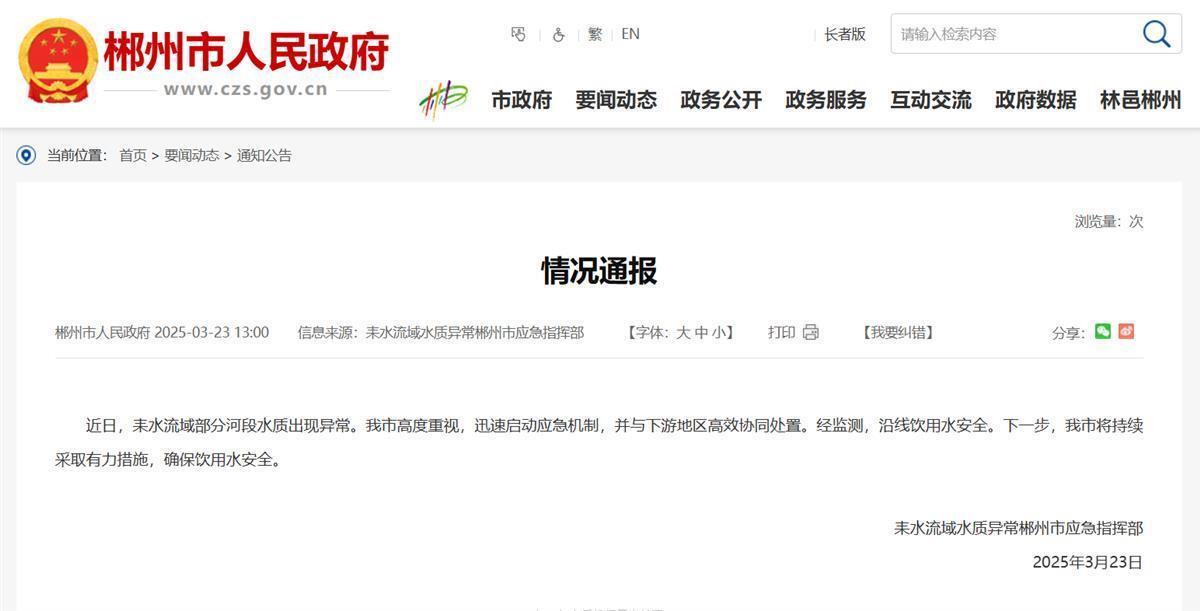Open the 政务公开 navigation menu
The image size is (1200, 611).
(x=721, y=100)
